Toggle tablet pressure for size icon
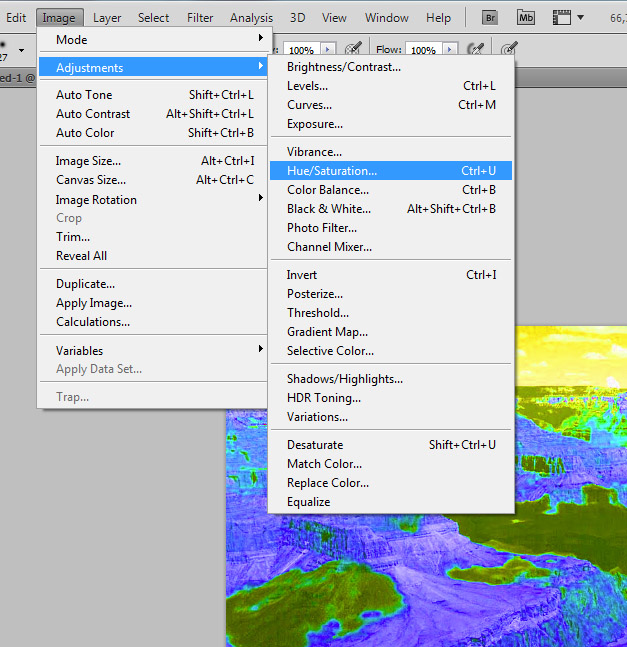627x647 pixels. (509, 49)
